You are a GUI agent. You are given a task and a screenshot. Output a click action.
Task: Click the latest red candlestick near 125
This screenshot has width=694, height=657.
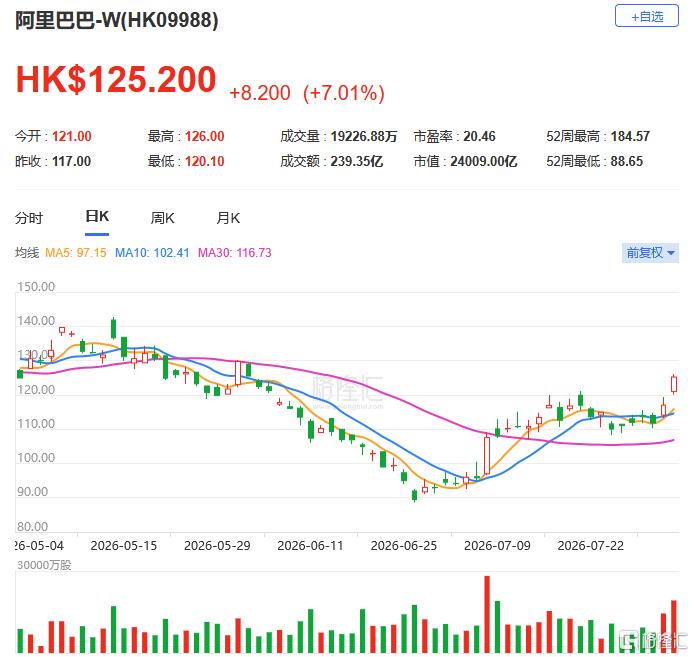point(674,383)
